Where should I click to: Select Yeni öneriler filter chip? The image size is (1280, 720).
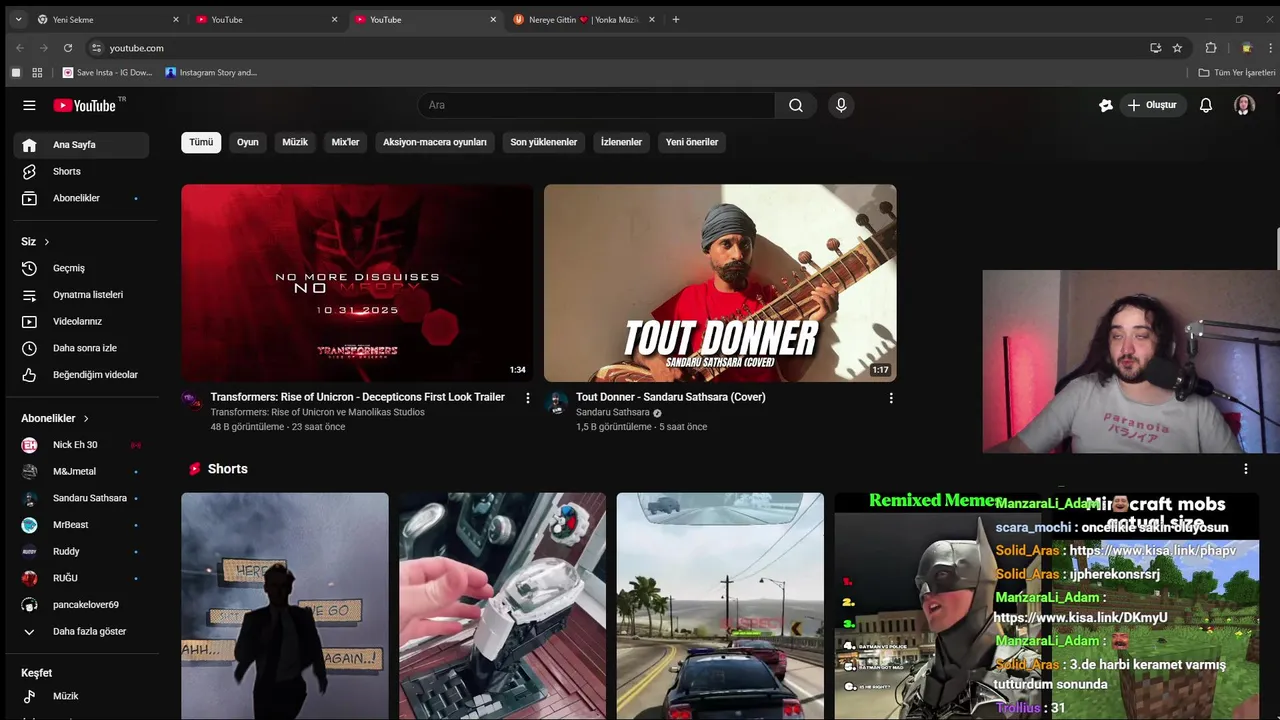pos(692,142)
